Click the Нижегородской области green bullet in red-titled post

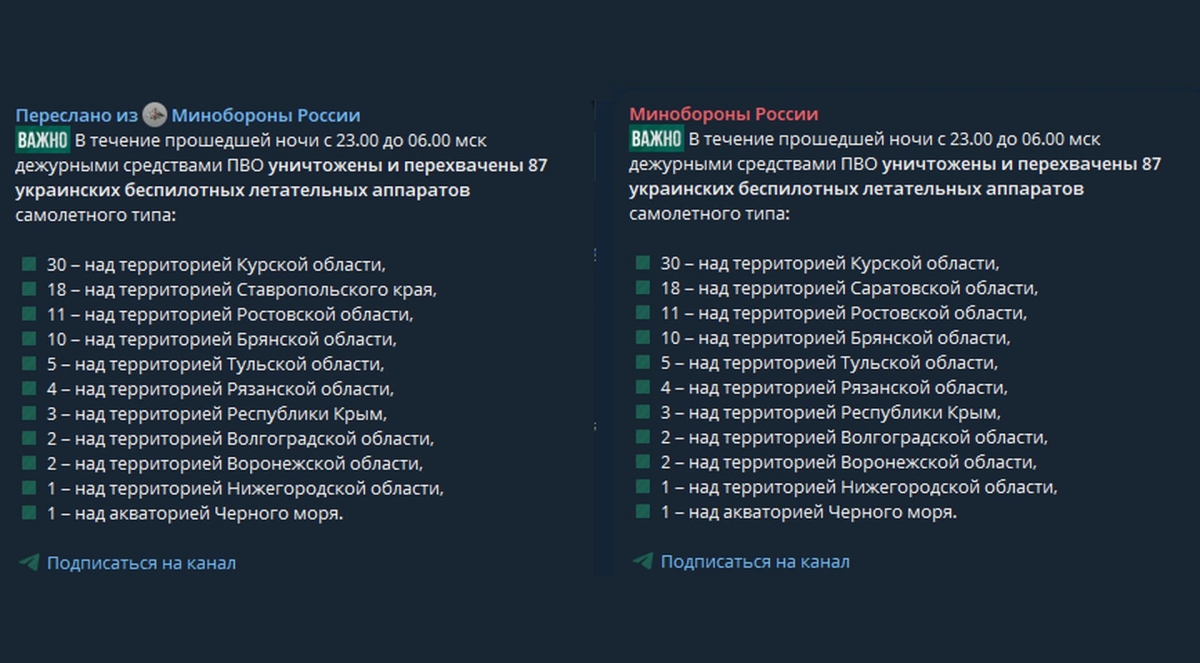coord(643,487)
